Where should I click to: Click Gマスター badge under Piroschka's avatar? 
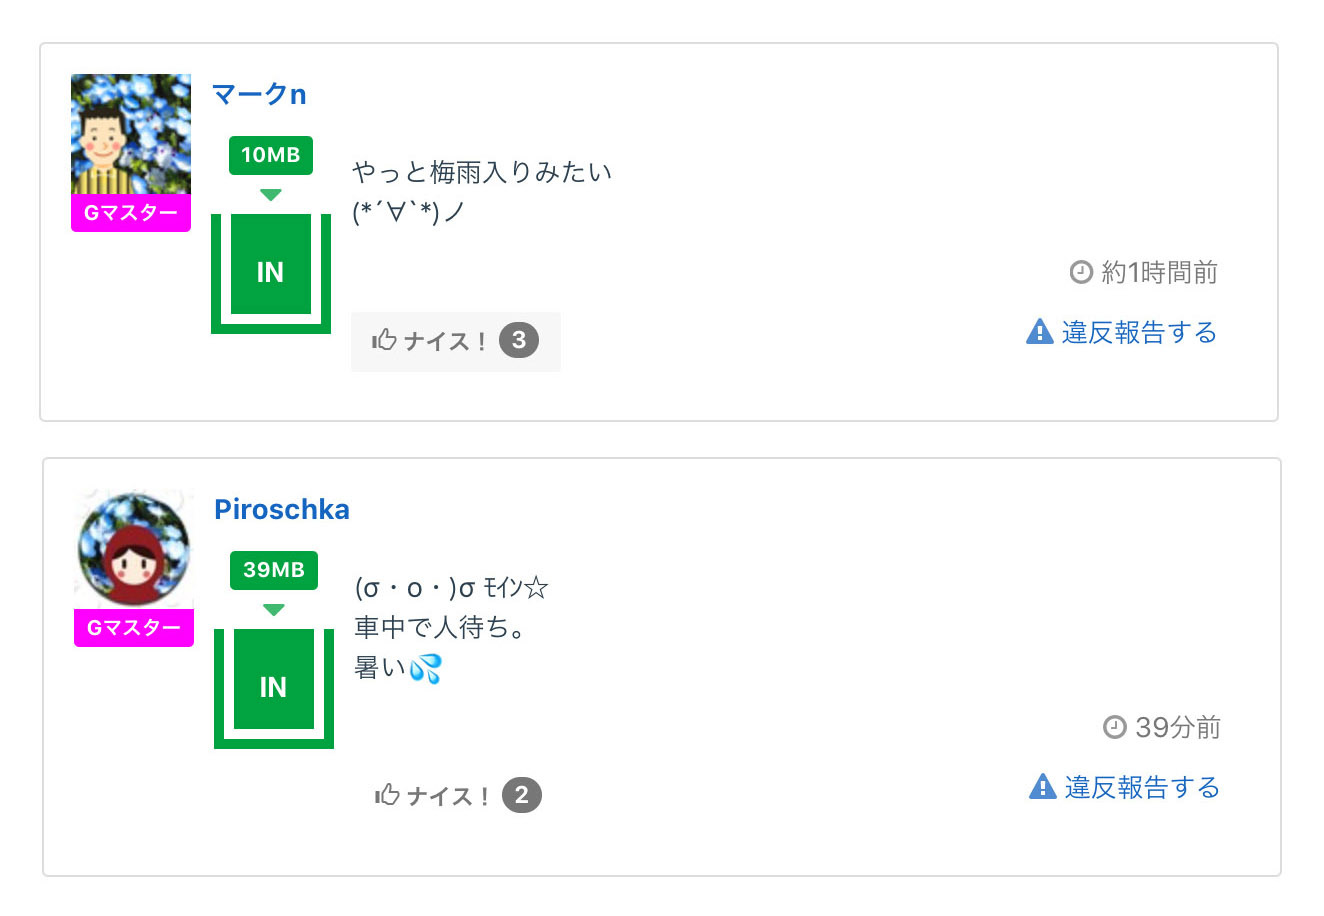tap(133, 628)
